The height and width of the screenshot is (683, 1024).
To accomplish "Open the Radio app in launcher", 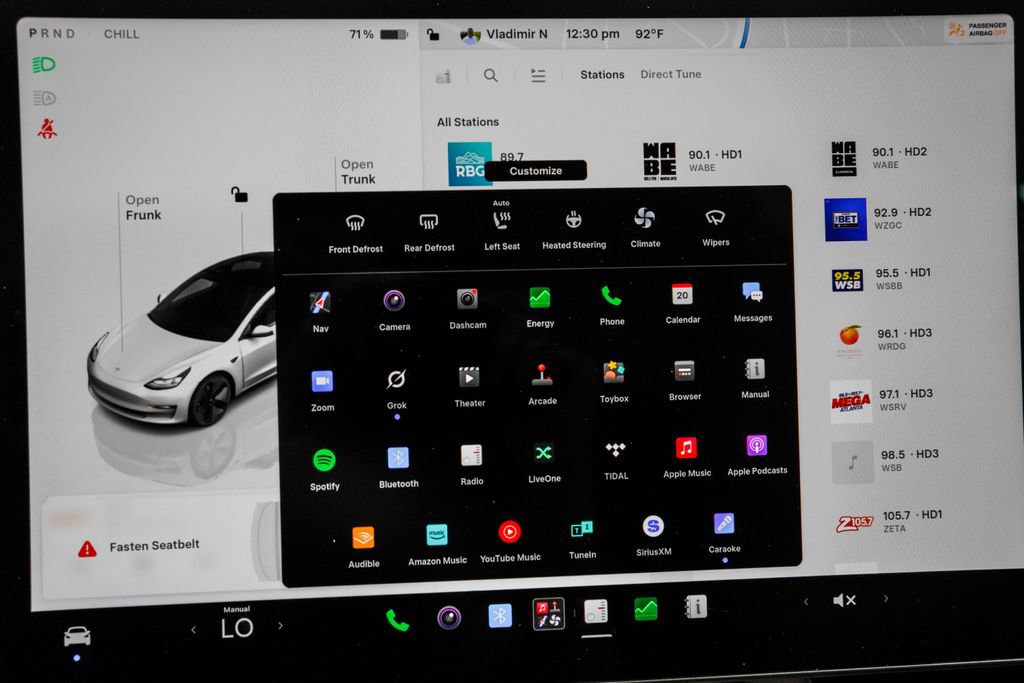I will [x=472, y=464].
